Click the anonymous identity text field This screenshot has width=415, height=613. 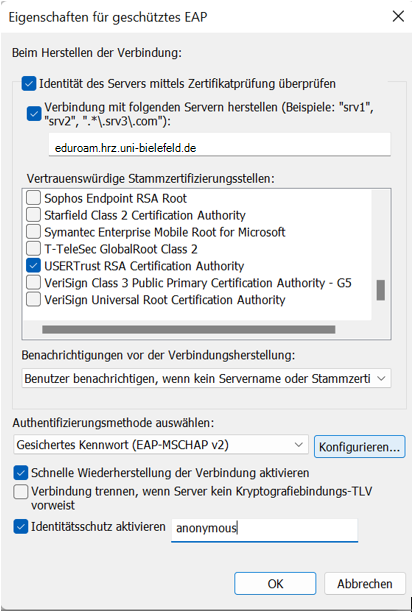(265, 531)
